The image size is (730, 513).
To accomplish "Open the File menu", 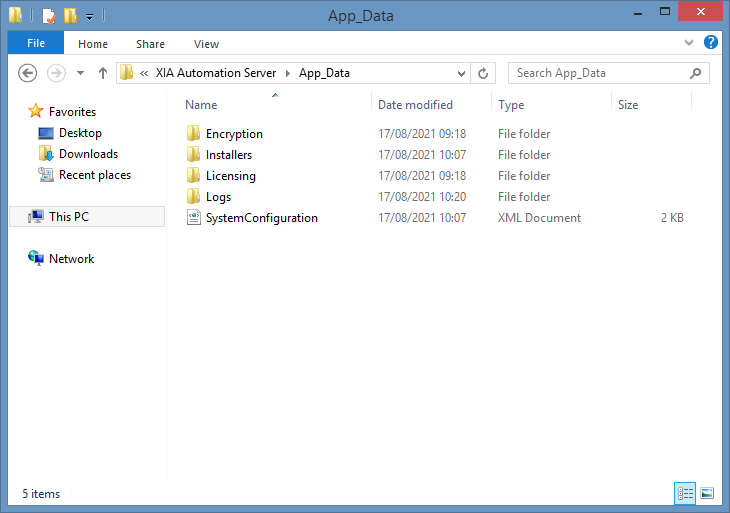I will coord(36,43).
